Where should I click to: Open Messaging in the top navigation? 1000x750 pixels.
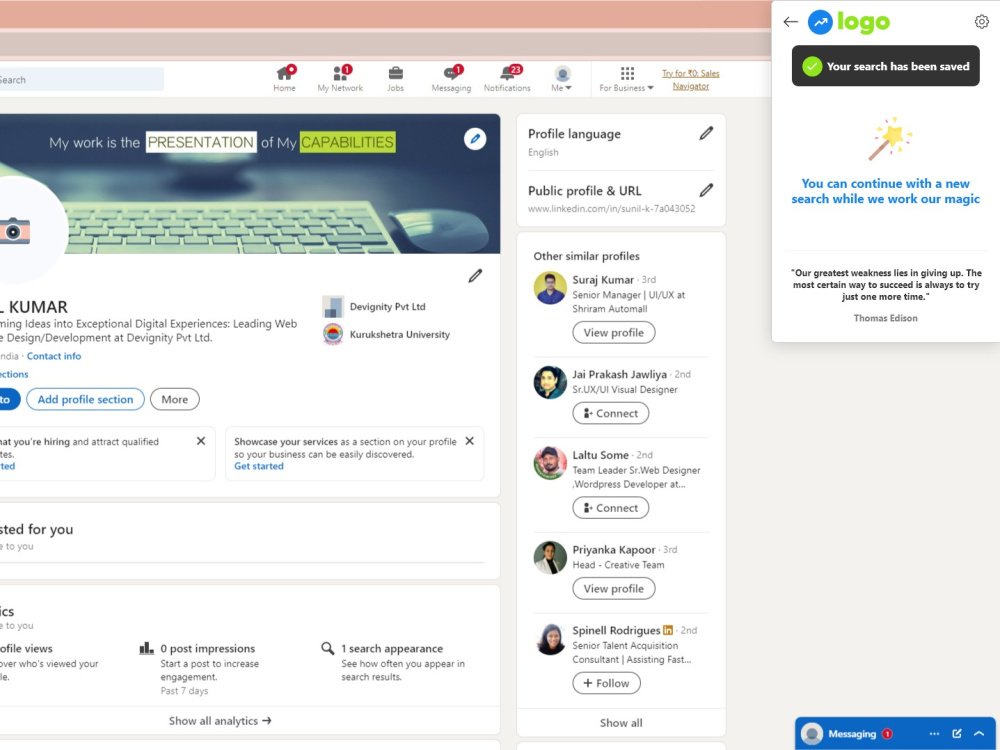[x=451, y=78]
